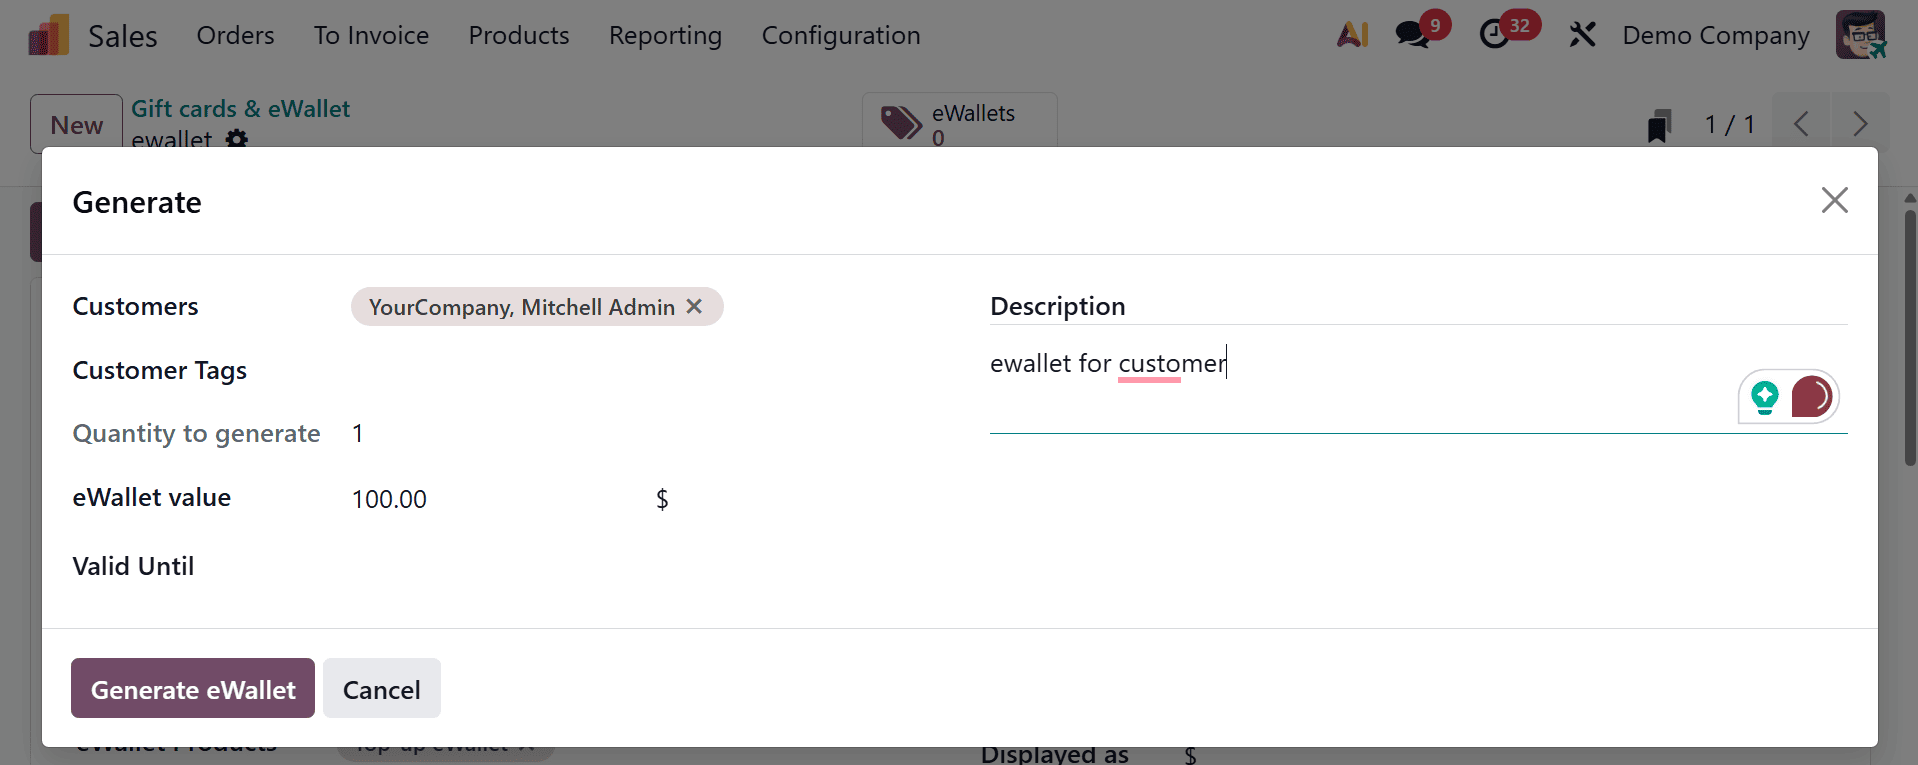Click the green lightbulb suggestion icon
1918x765 pixels.
click(x=1765, y=397)
